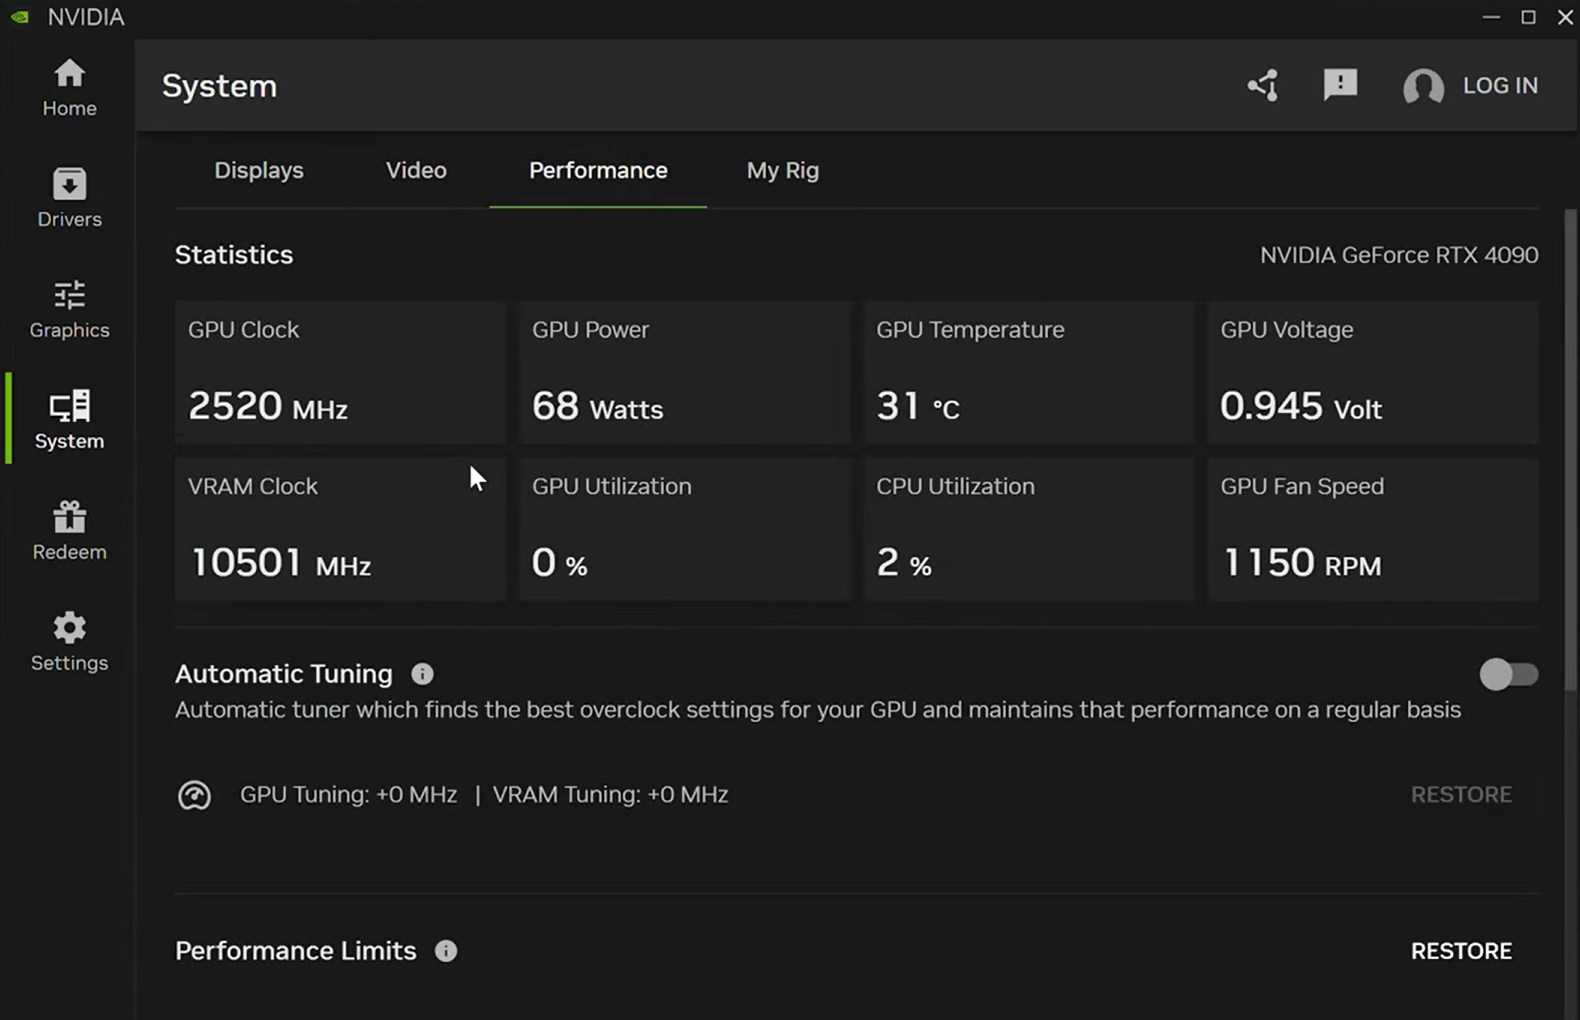Open the feedback speech-bubble icon
The width and height of the screenshot is (1580, 1020).
[1340, 85]
